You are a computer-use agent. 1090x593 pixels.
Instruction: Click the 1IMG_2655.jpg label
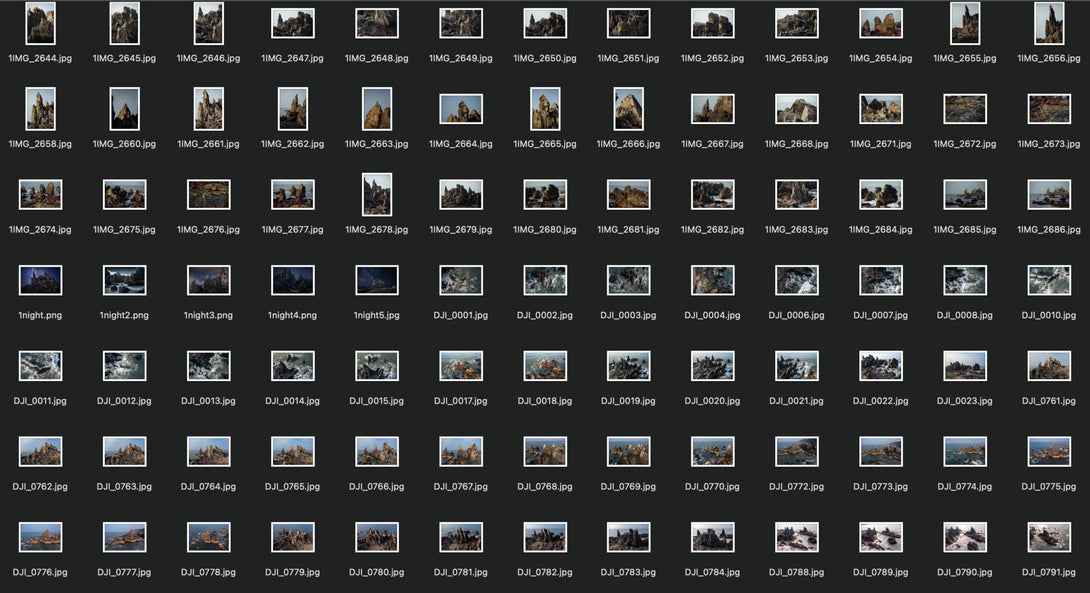[965, 58]
